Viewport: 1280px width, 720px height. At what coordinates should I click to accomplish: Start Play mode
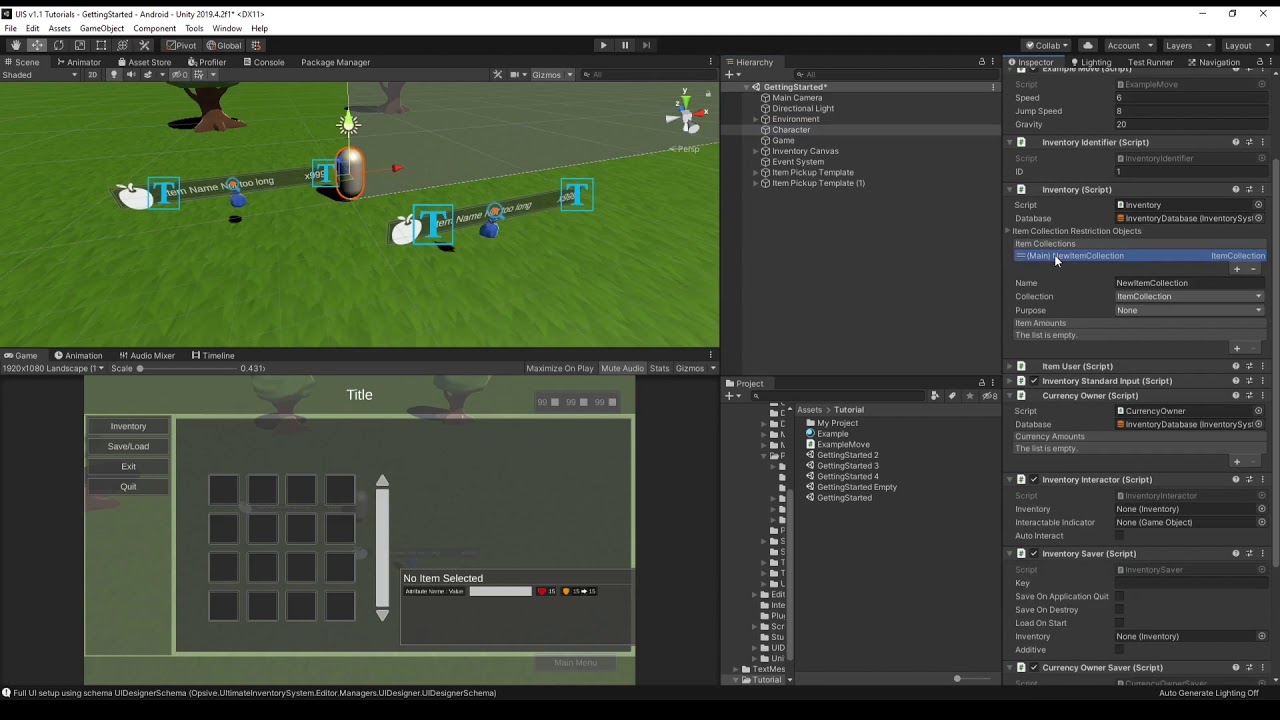point(603,45)
